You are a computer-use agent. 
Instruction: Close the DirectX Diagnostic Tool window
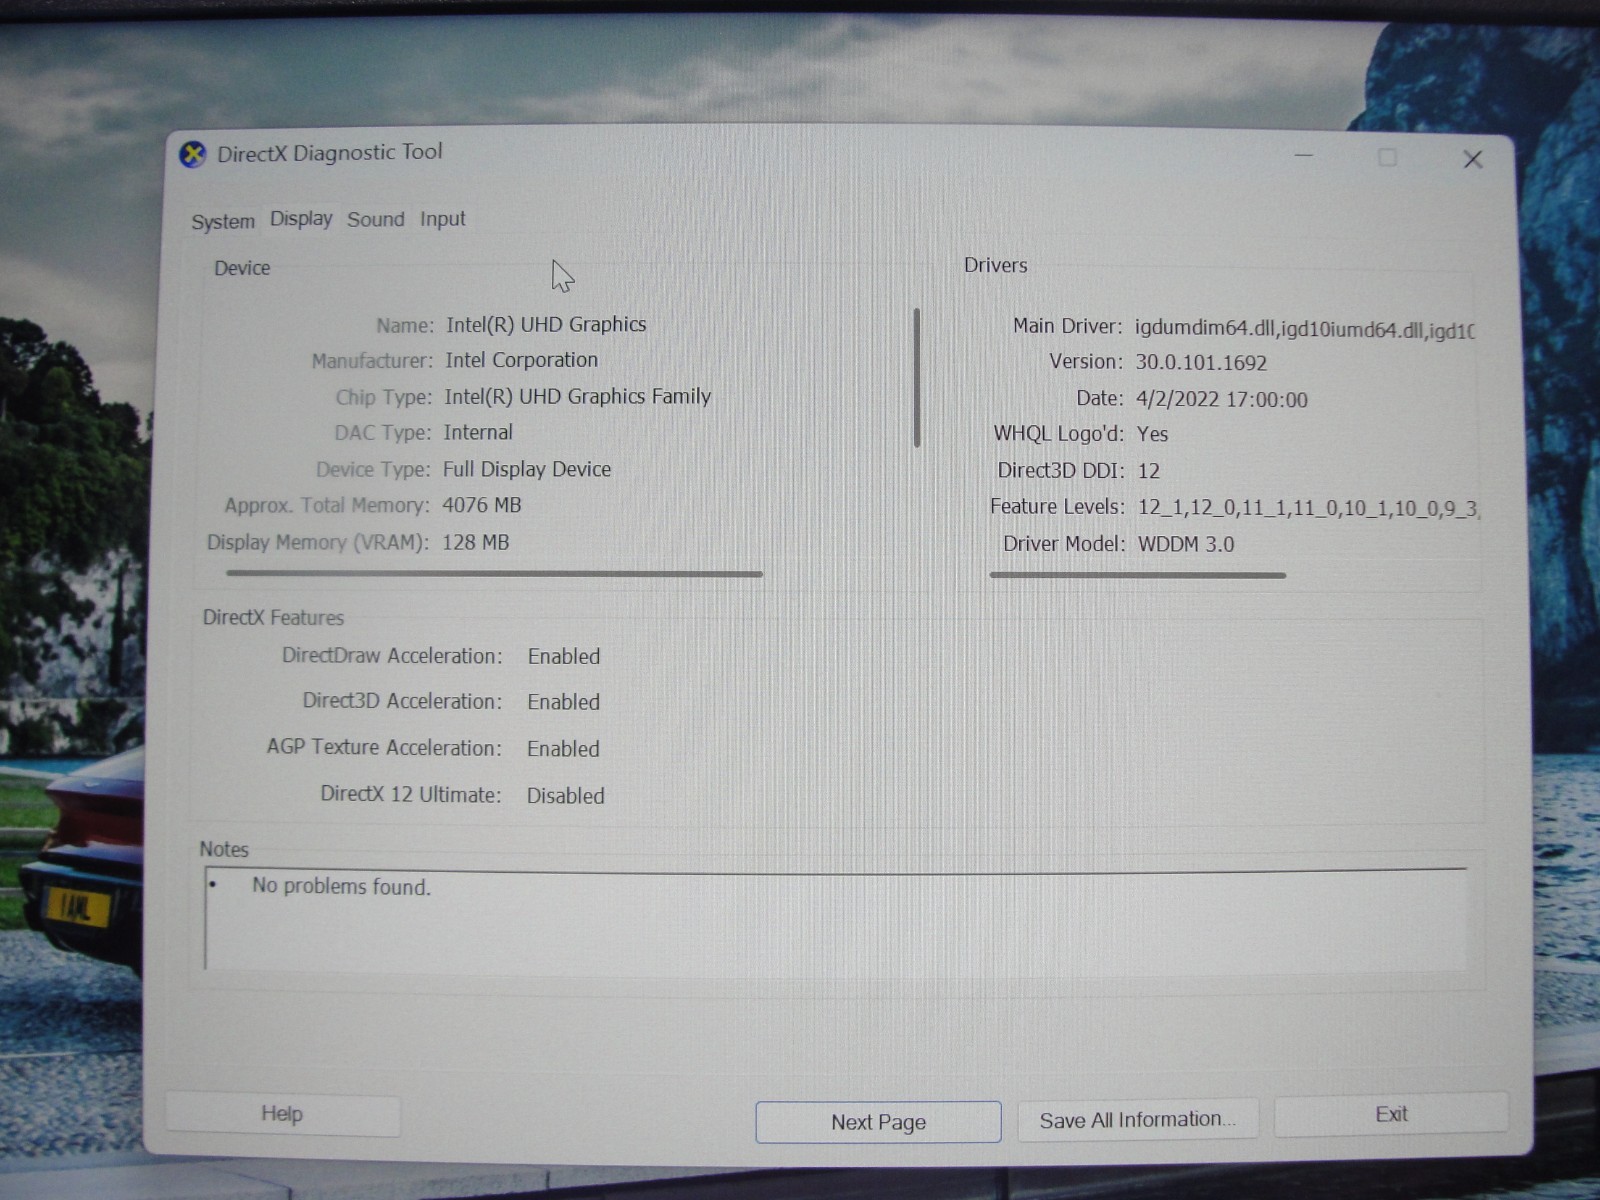(x=1473, y=159)
